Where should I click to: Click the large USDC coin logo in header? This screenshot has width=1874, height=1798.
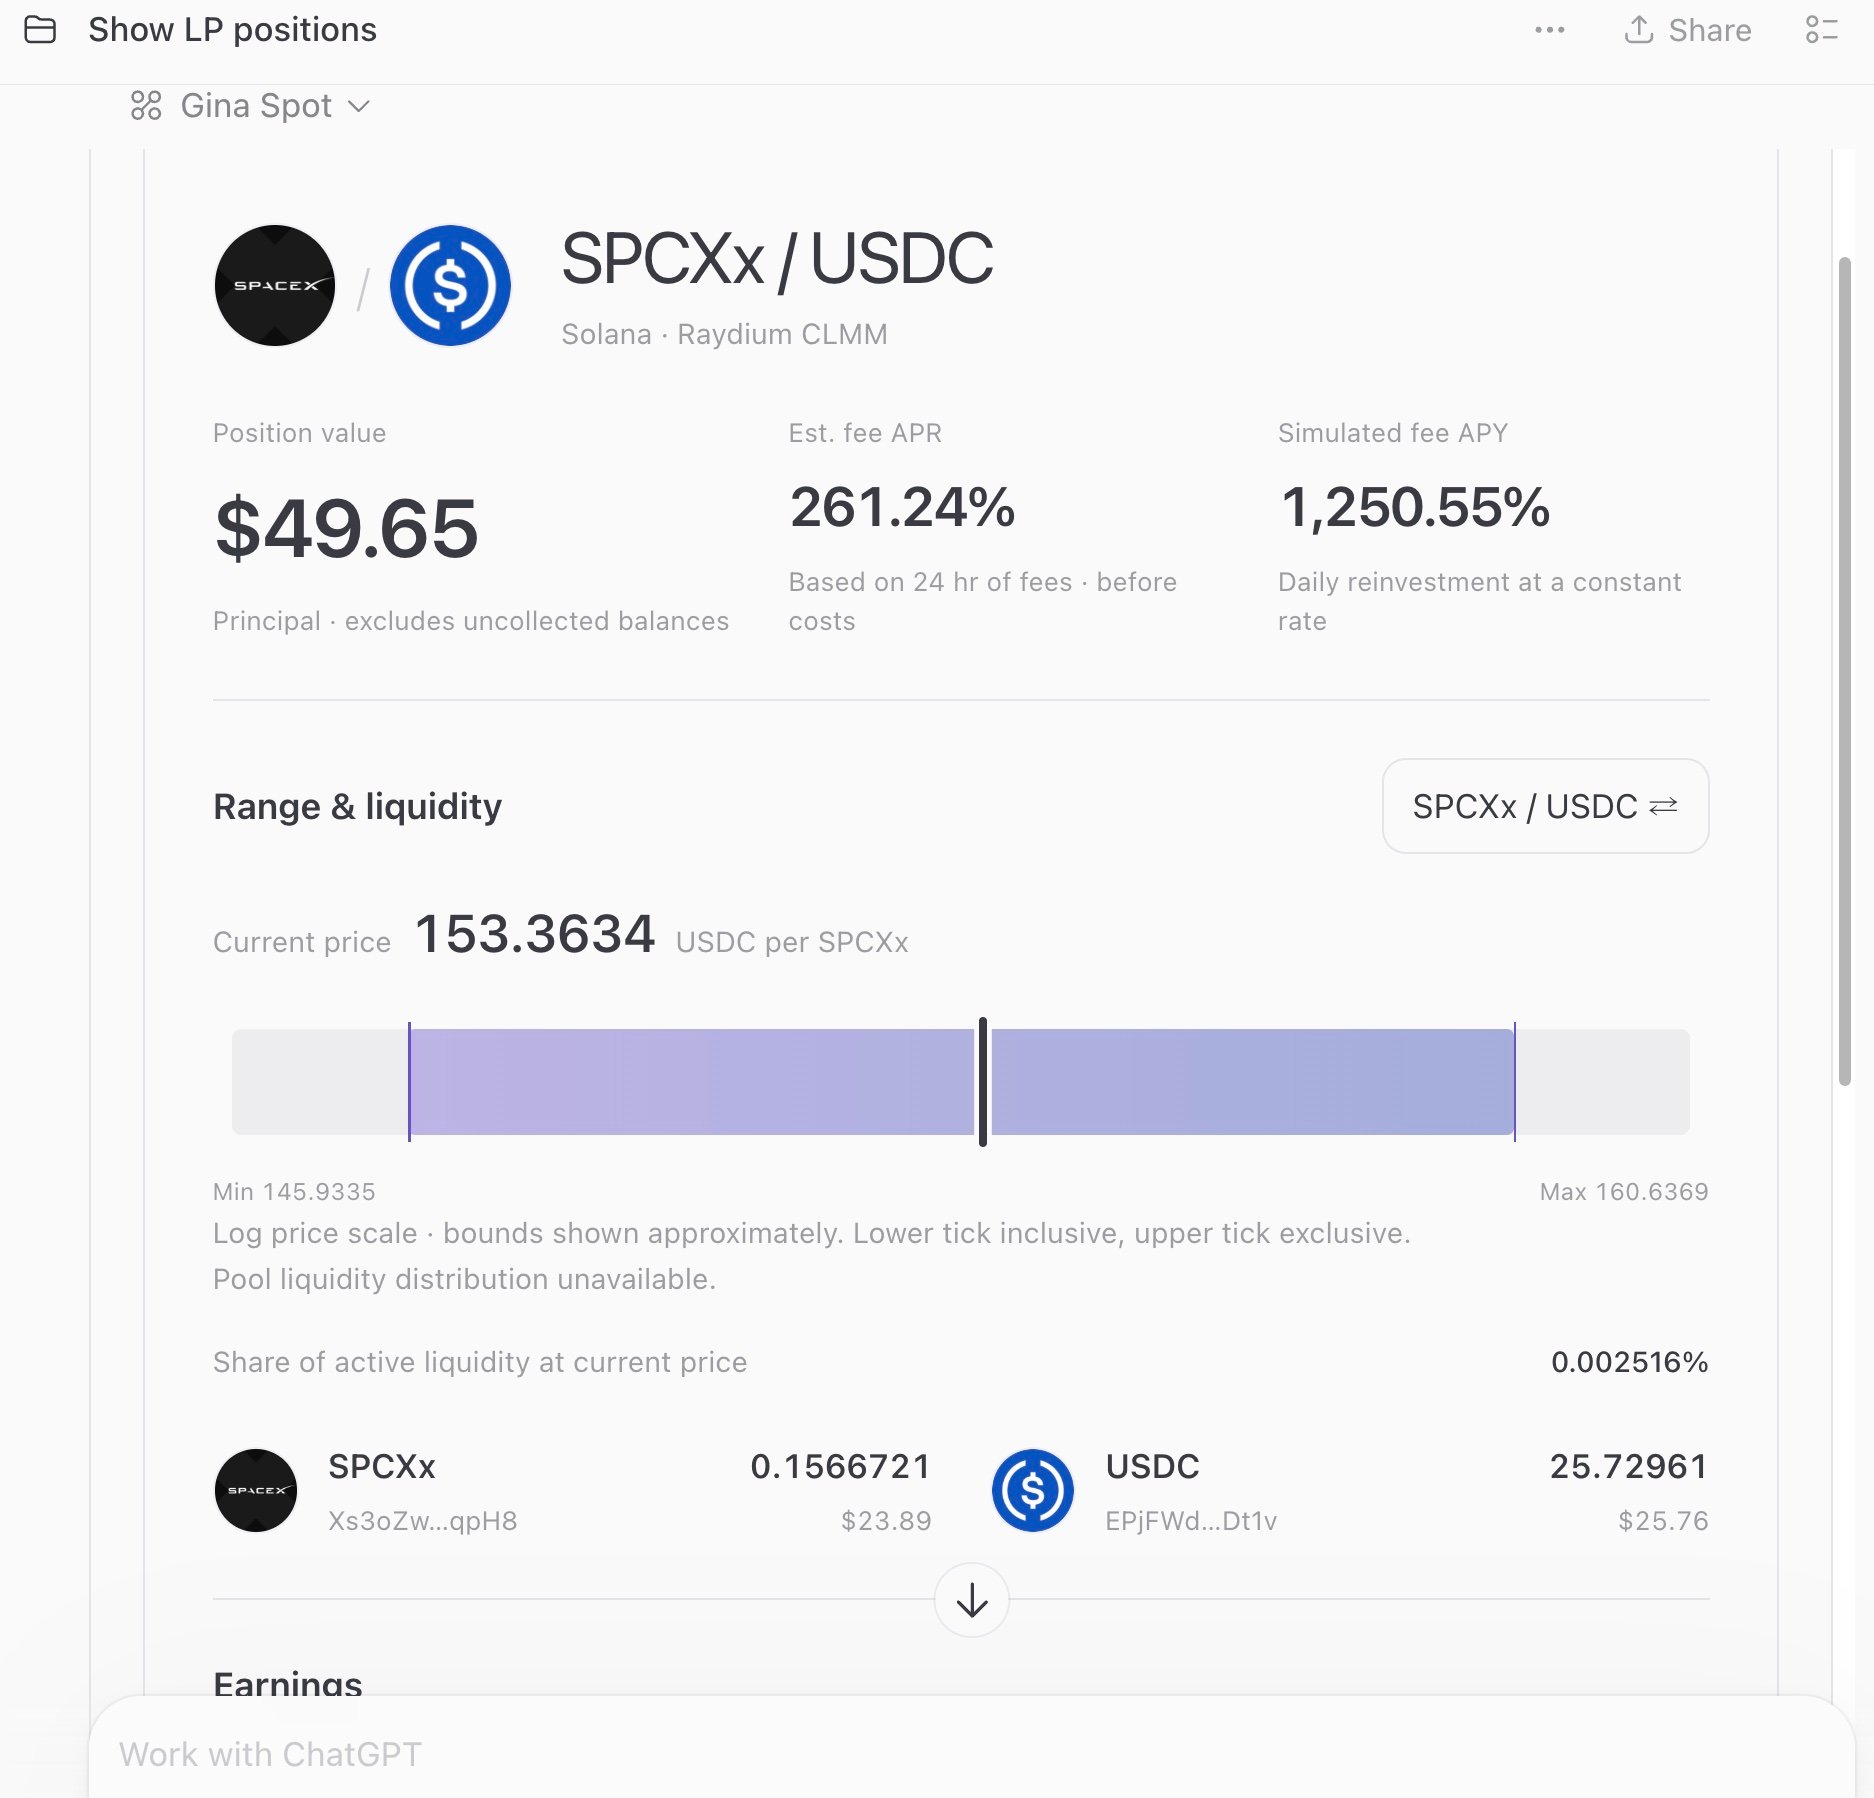[450, 286]
